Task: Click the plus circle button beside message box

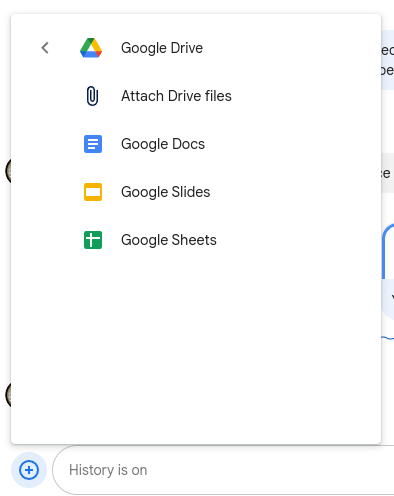Action: pos(29,470)
